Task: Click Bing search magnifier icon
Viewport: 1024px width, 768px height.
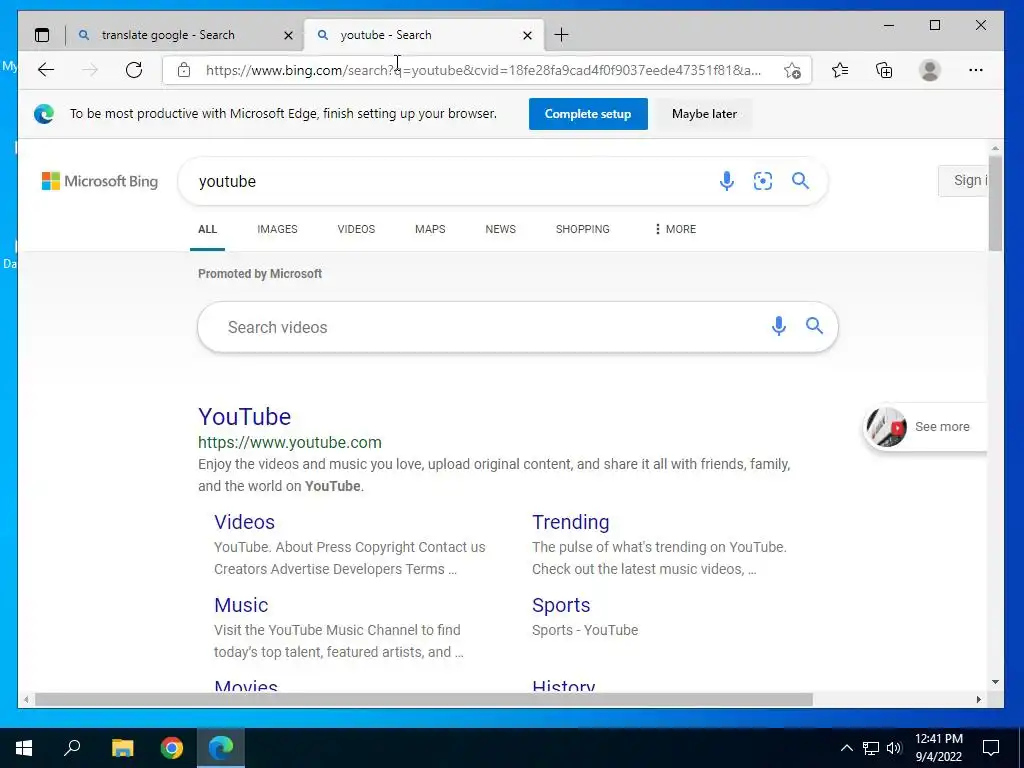Action: tap(801, 180)
